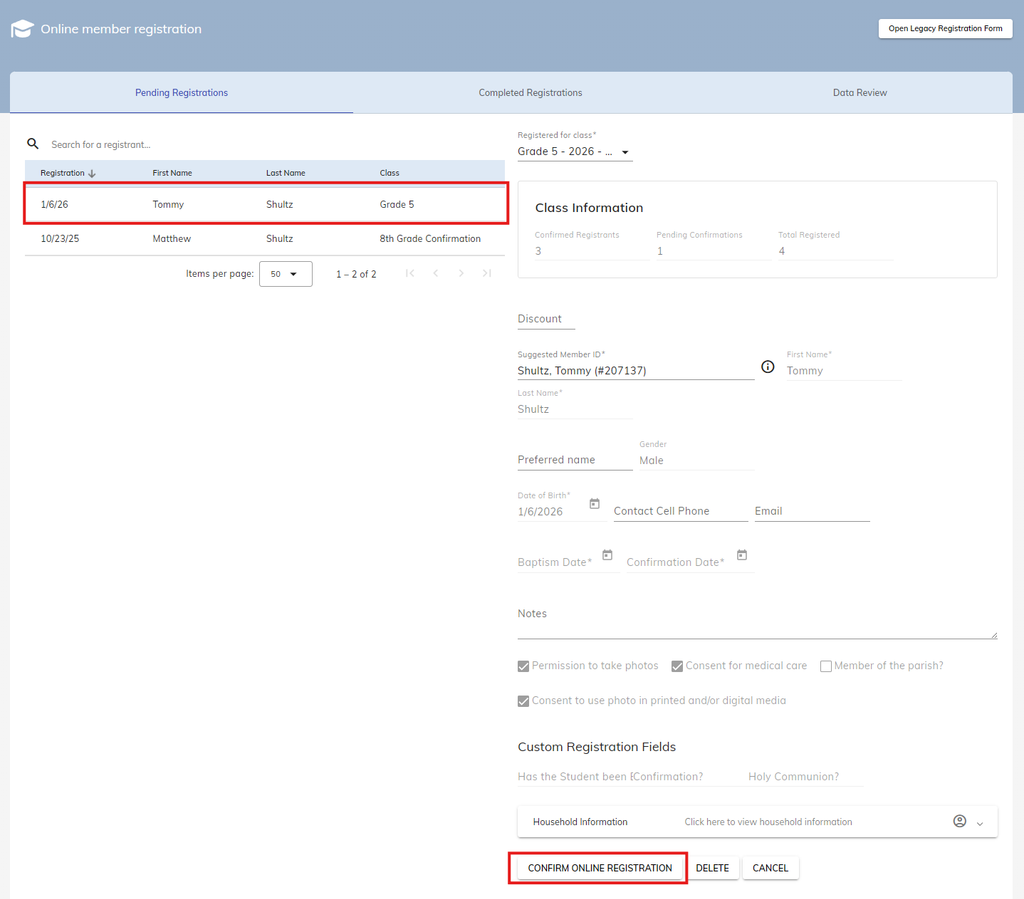This screenshot has width=1024, height=899.
Task: Open the Items per page dropdown
Action: click(x=285, y=274)
